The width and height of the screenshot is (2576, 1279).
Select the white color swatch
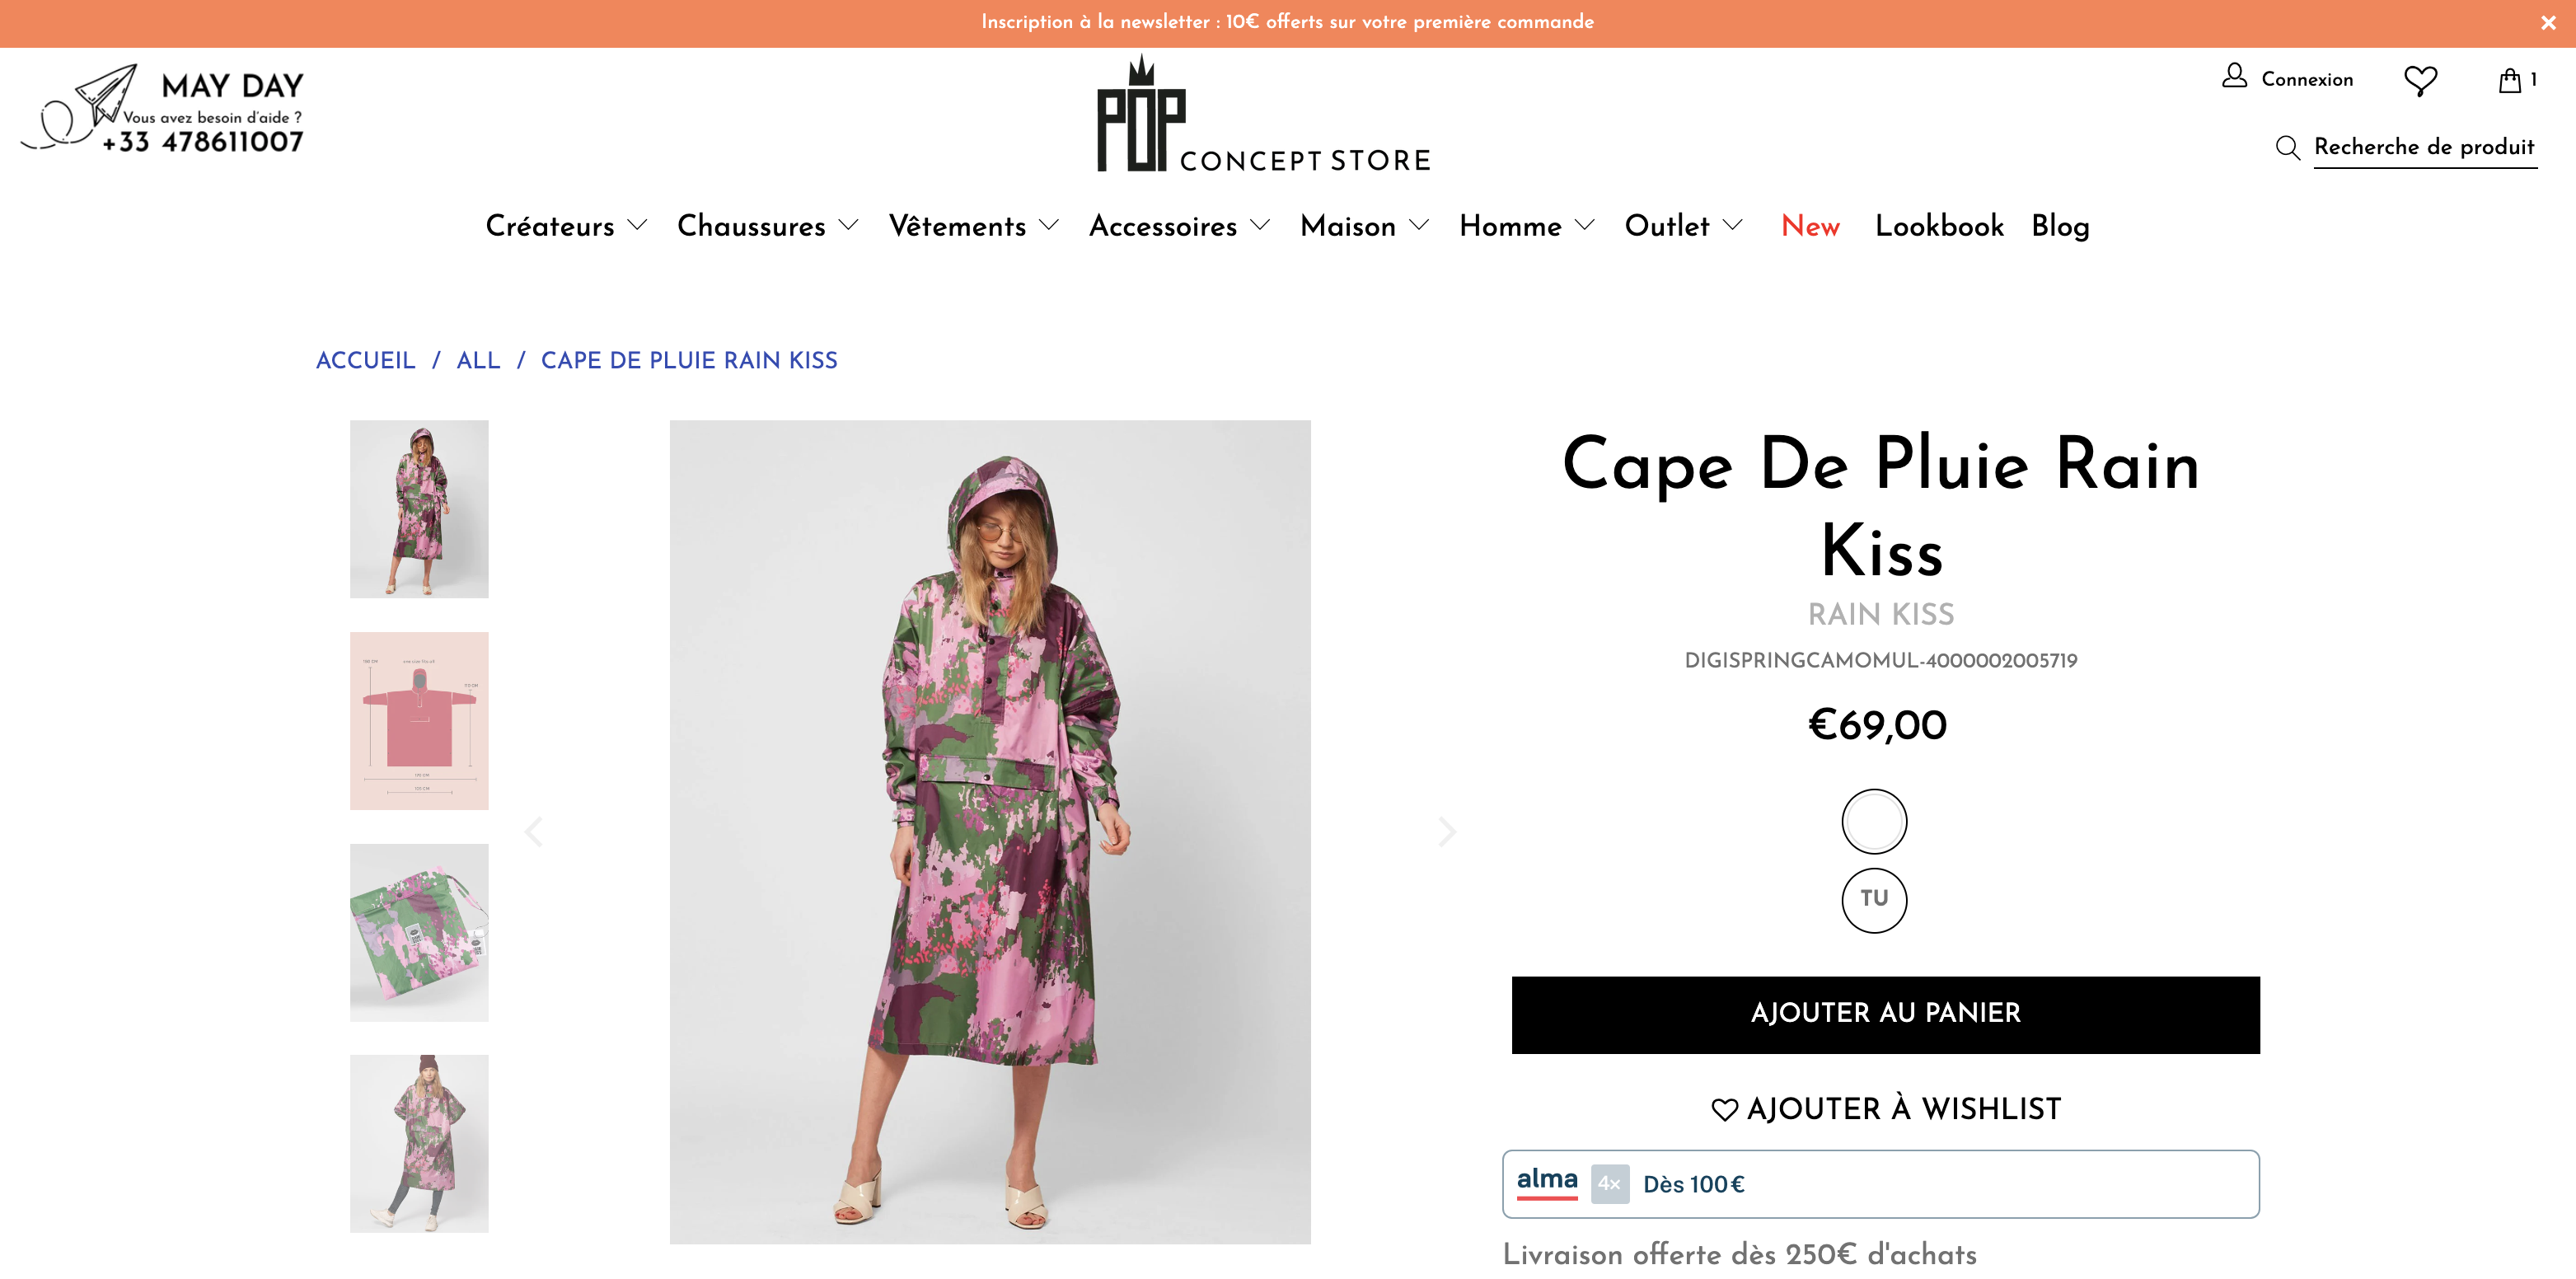tap(1874, 821)
